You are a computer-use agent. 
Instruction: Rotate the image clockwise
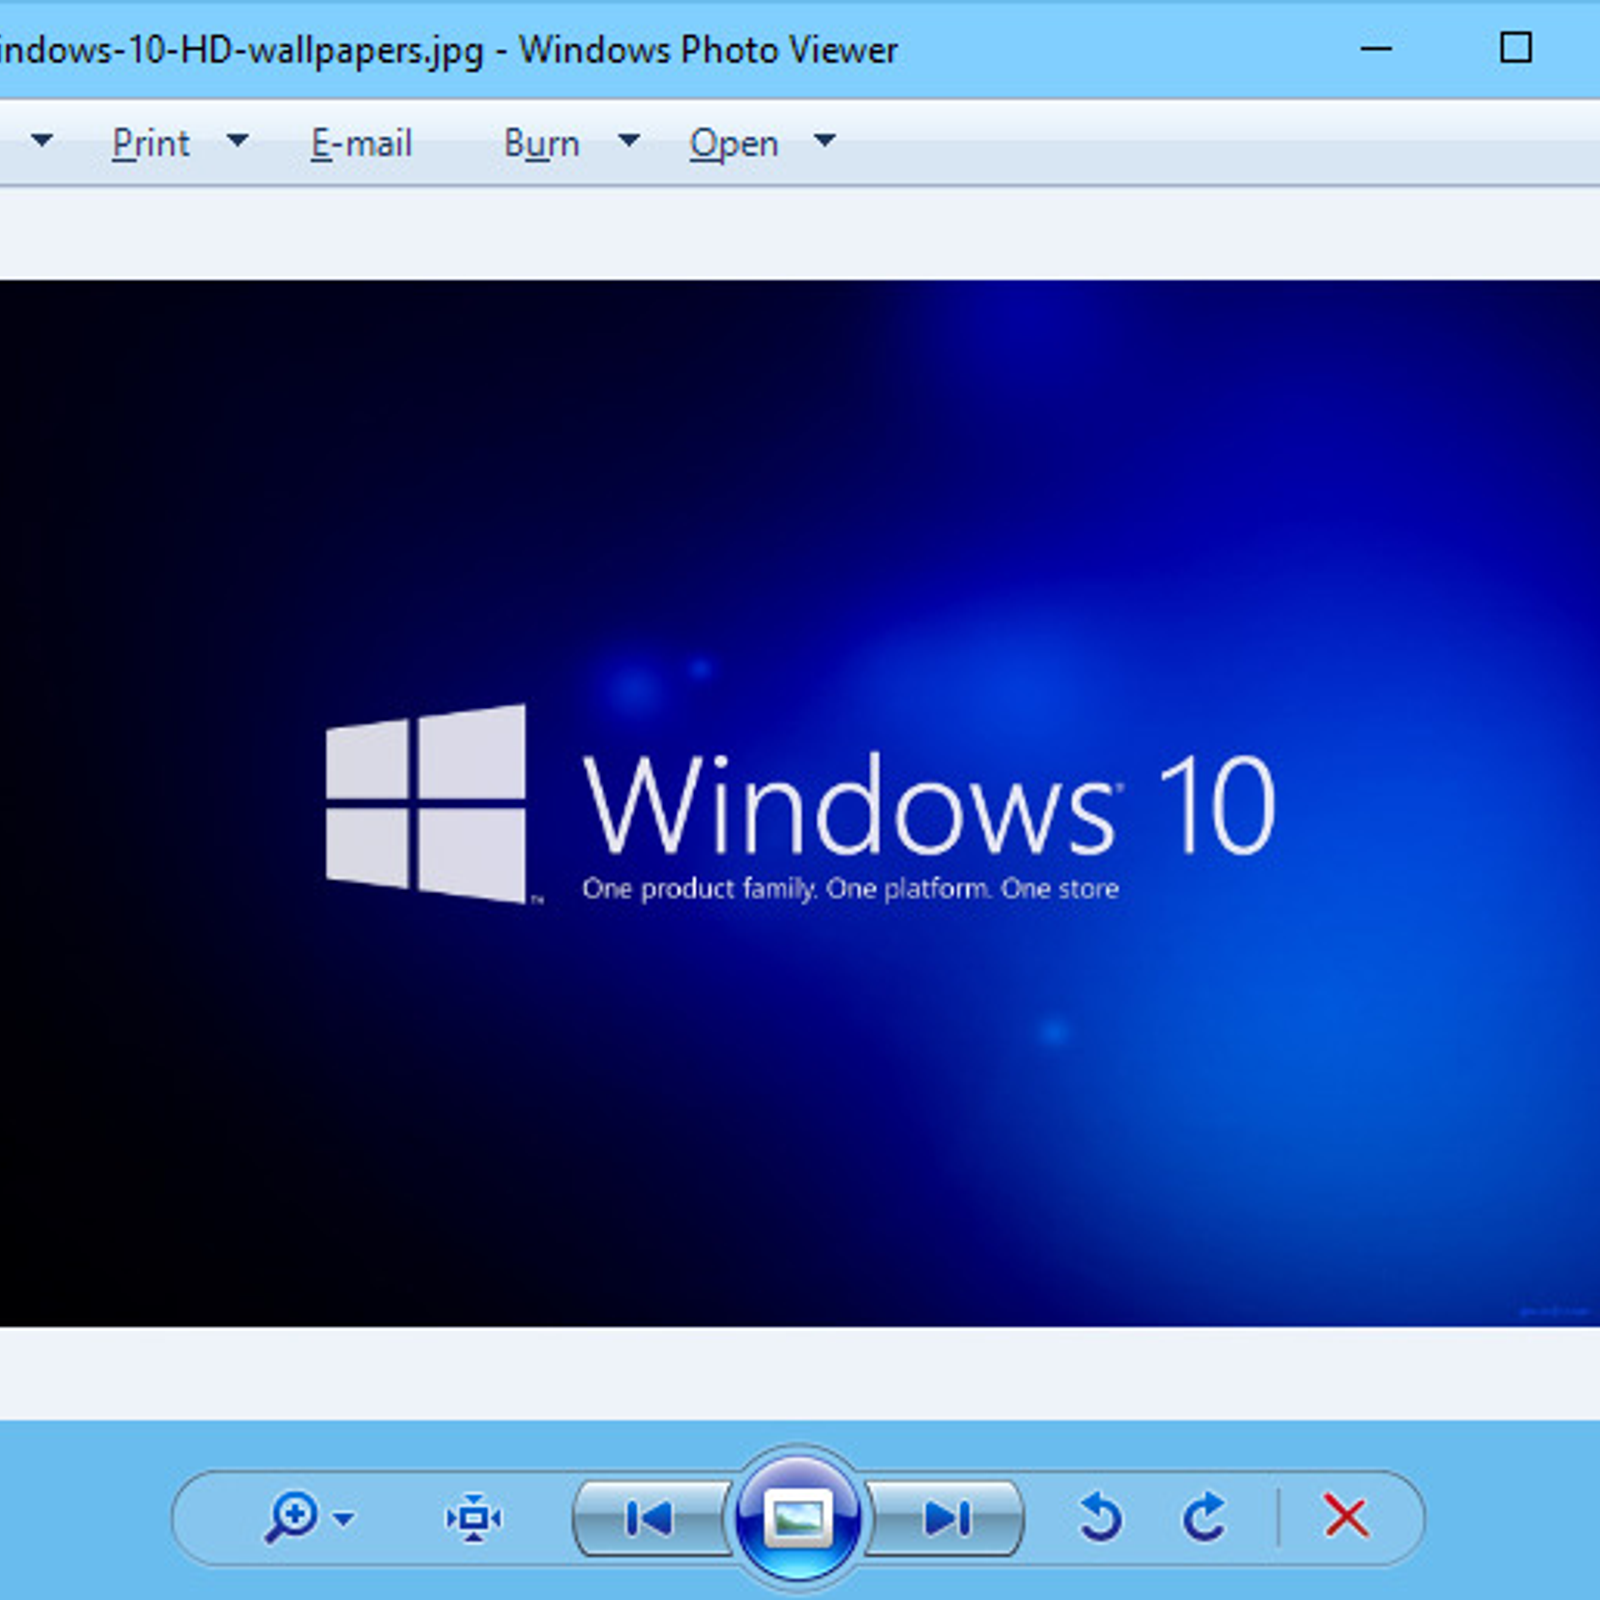coord(1205,1517)
